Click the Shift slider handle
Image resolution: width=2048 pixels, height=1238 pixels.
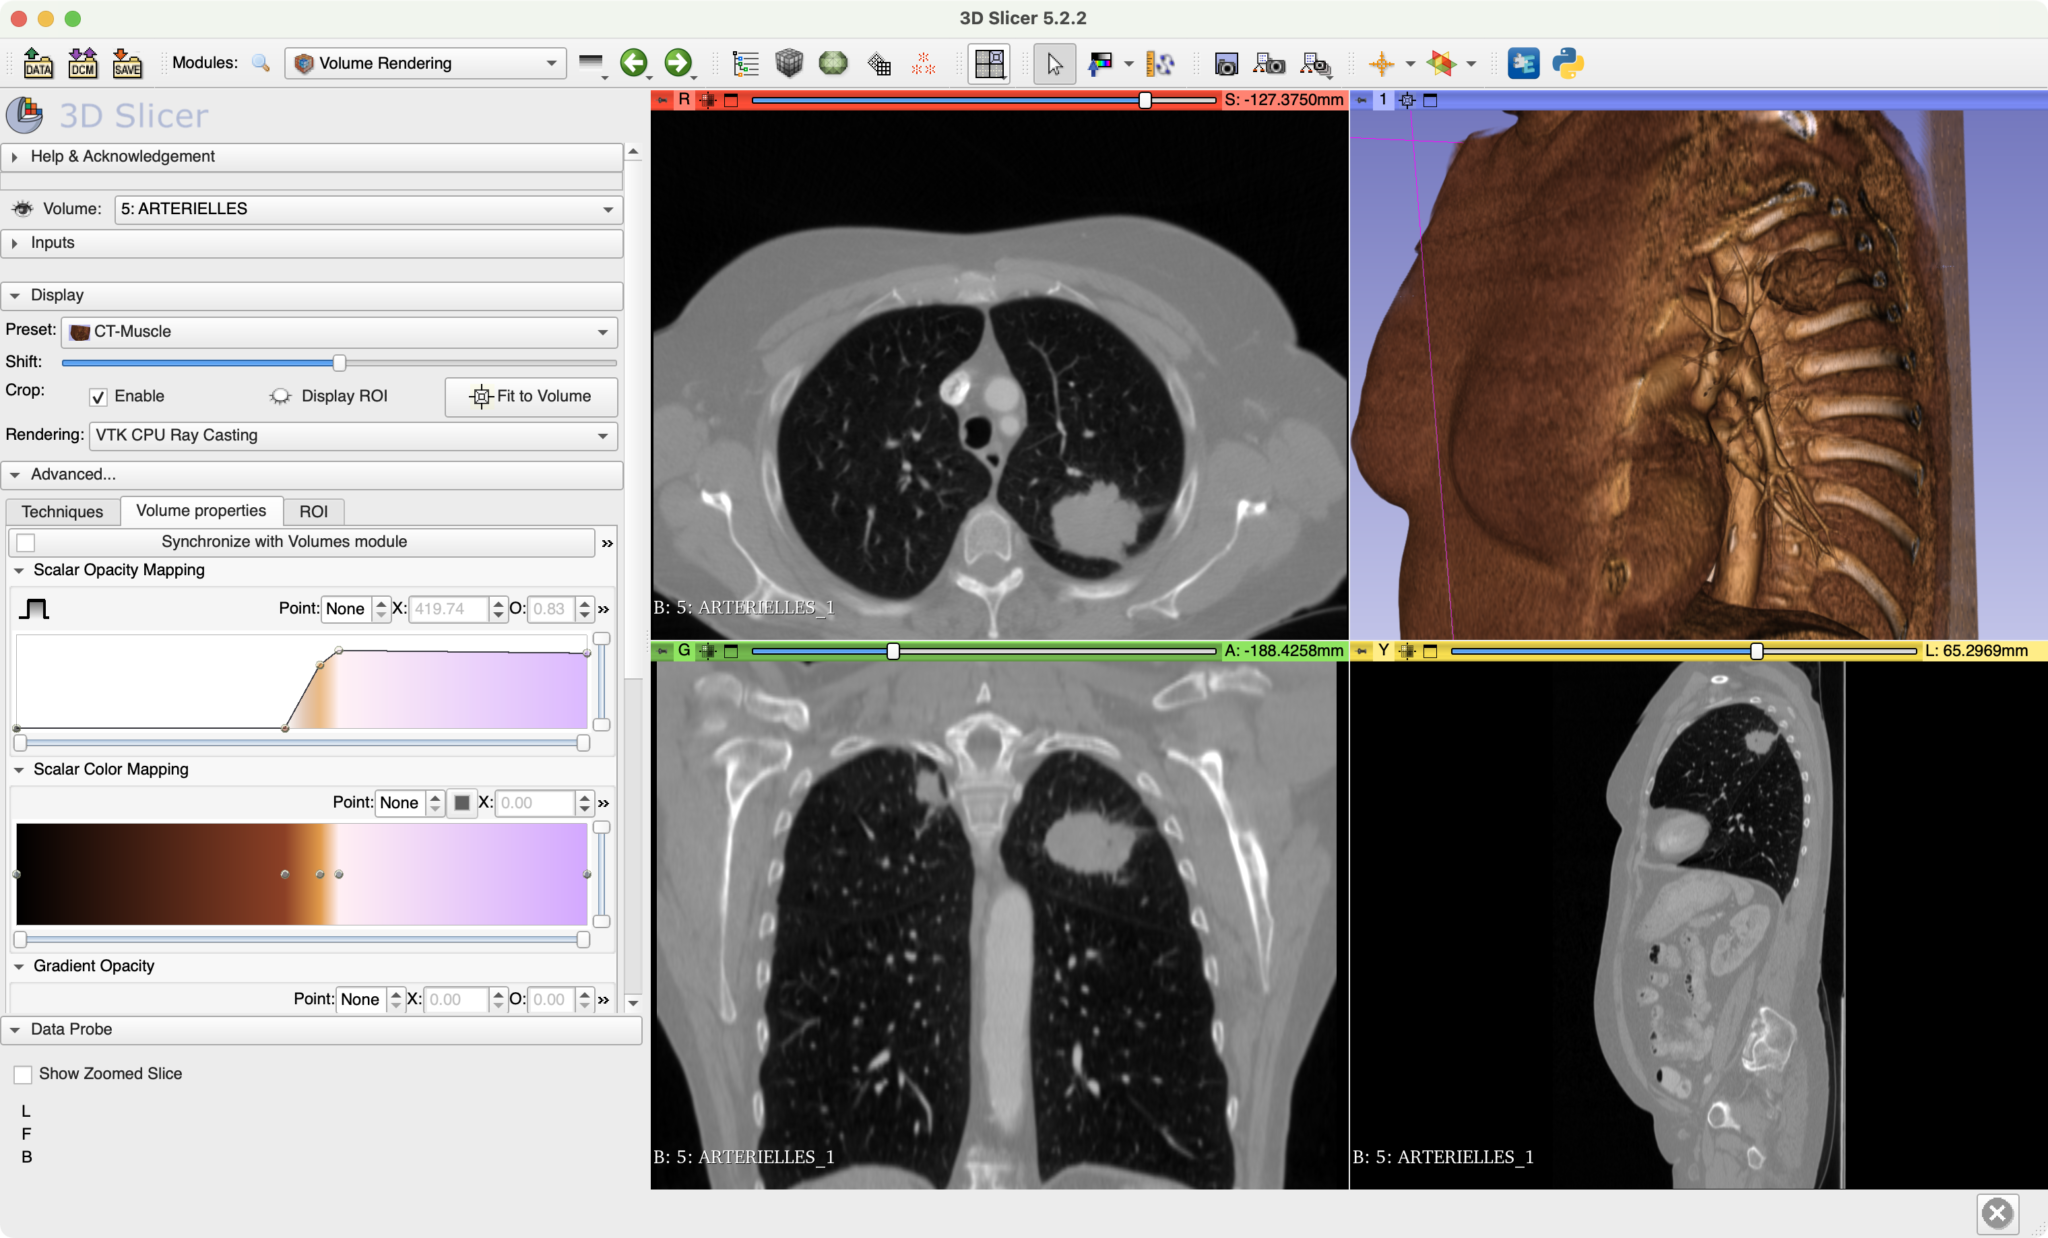(339, 363)
